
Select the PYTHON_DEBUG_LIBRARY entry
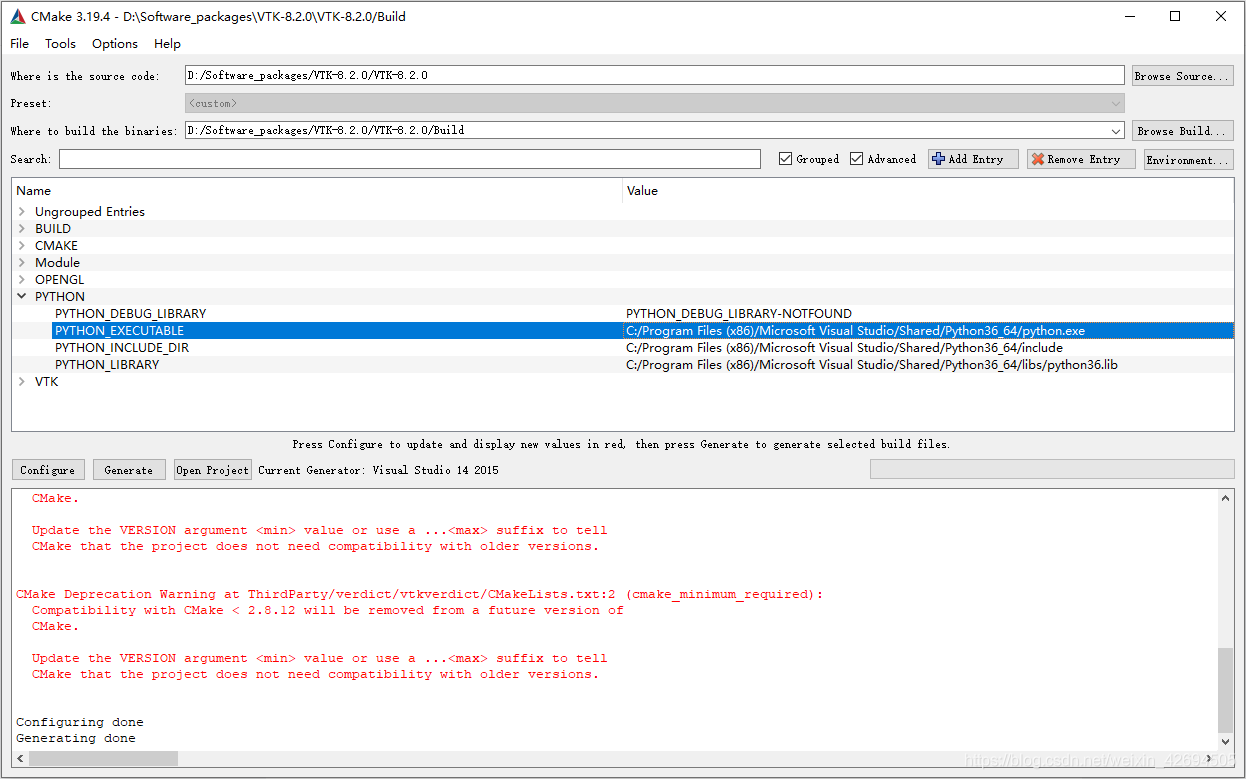coord(130,314)
